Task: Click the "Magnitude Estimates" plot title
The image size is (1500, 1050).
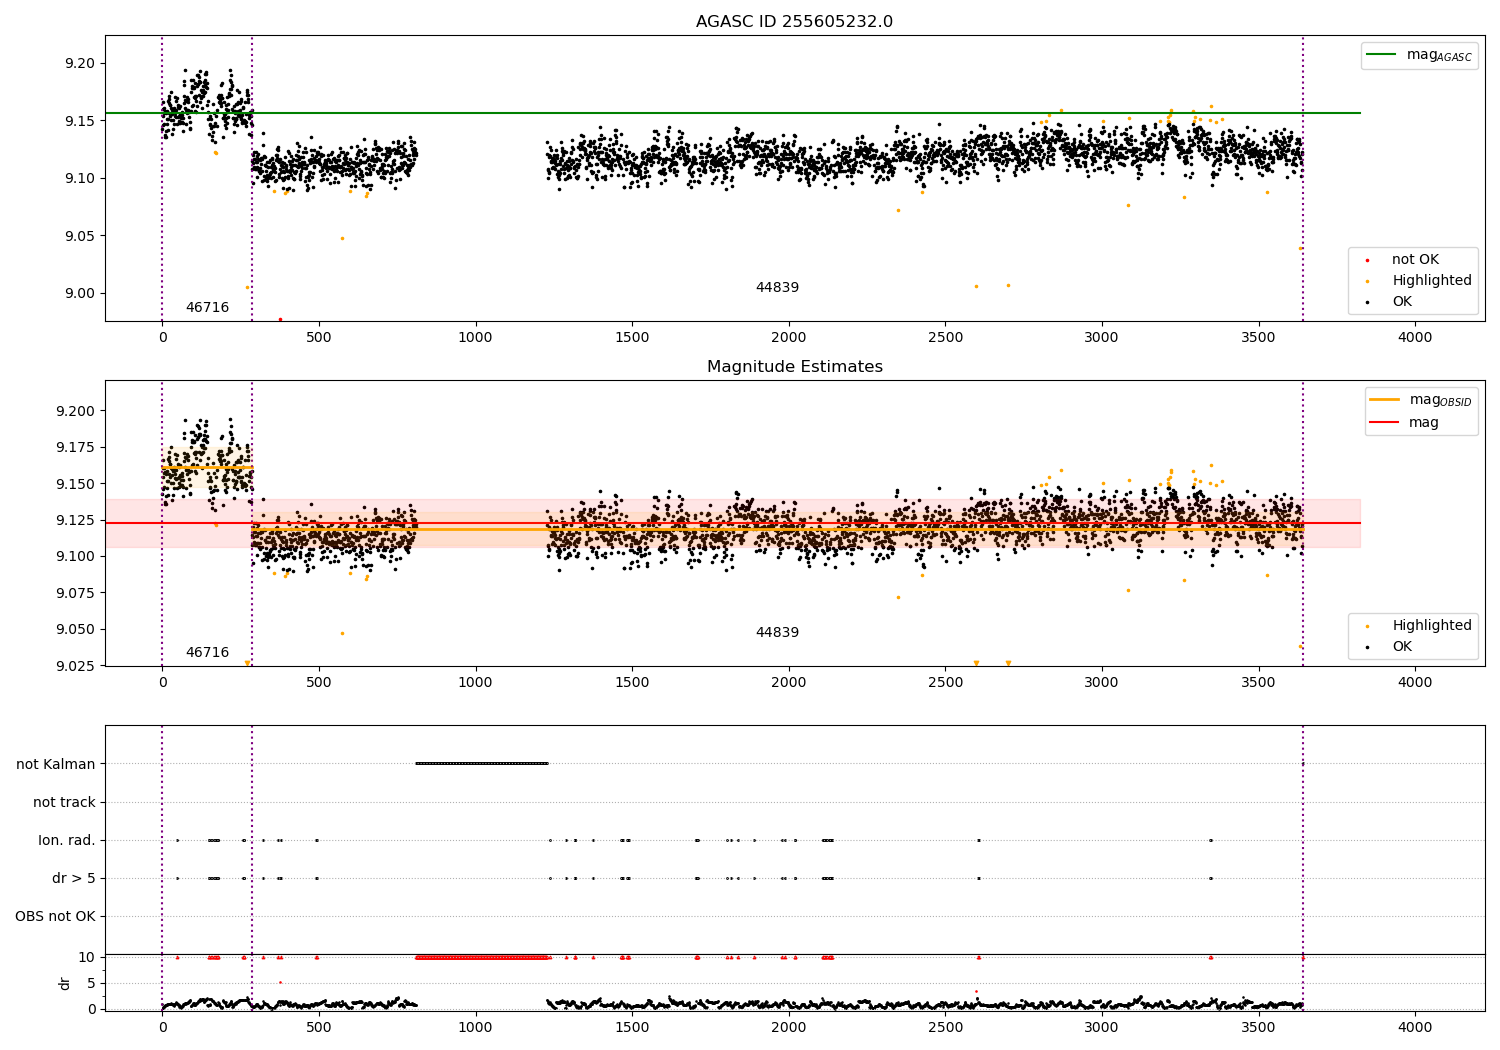Action: tap(794, 367)
